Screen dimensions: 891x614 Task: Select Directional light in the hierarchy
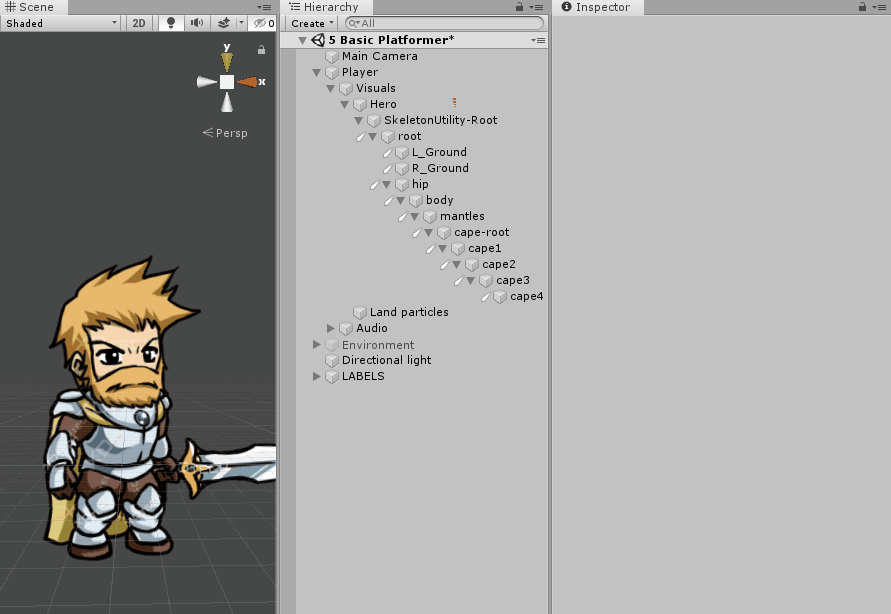(x=386, y=360)
